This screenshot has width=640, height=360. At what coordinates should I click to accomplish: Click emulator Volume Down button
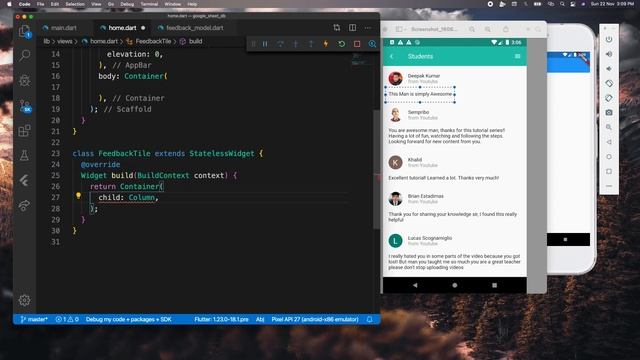[x=609, y=69]
